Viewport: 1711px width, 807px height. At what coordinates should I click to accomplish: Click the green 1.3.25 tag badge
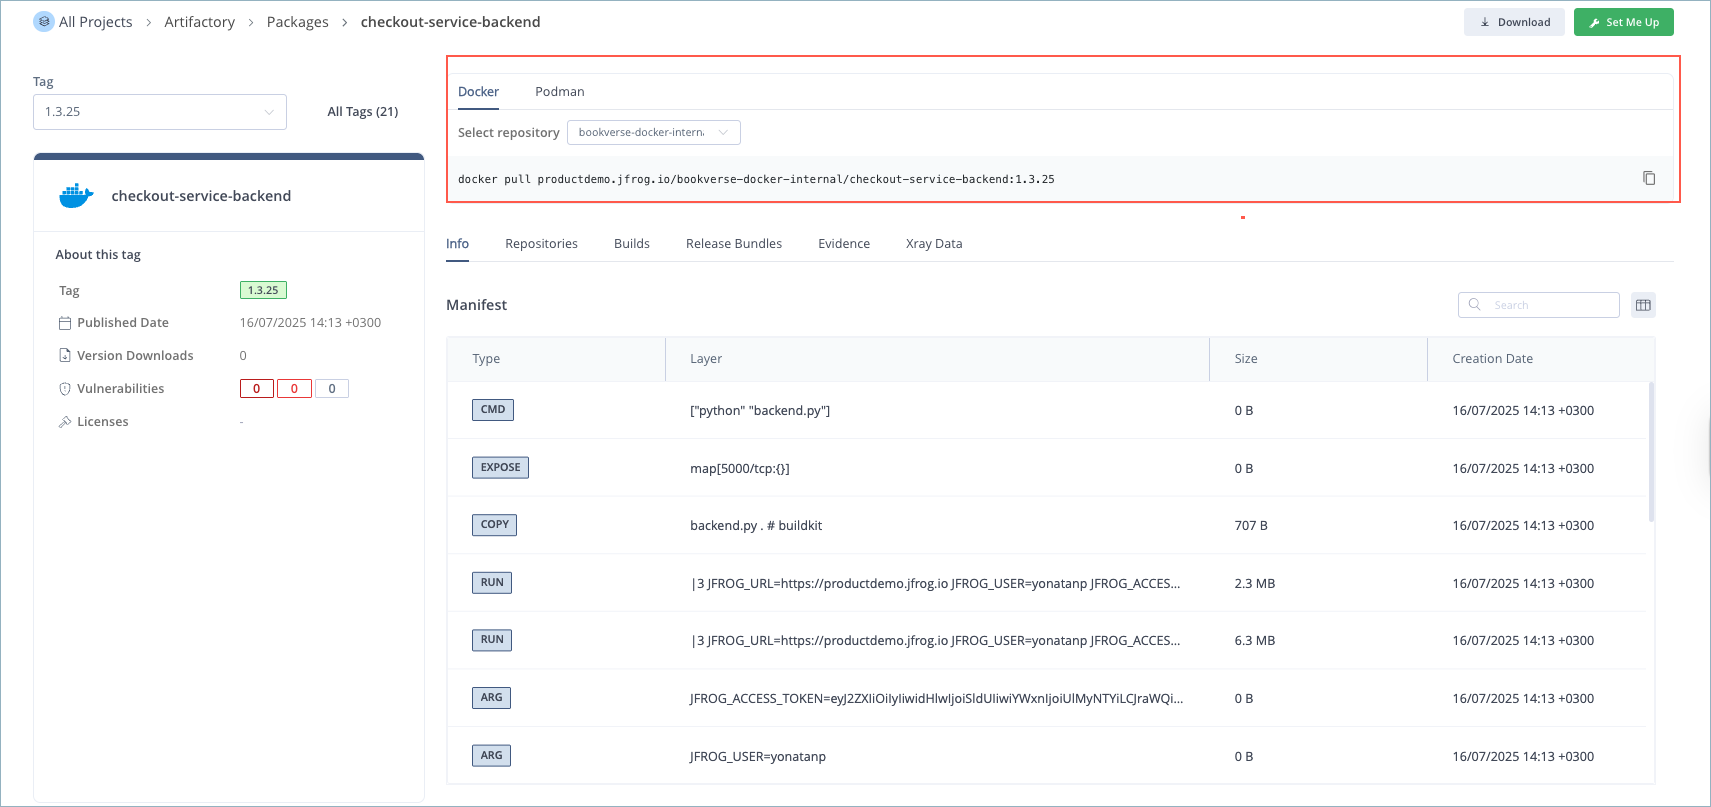(263, 290)
